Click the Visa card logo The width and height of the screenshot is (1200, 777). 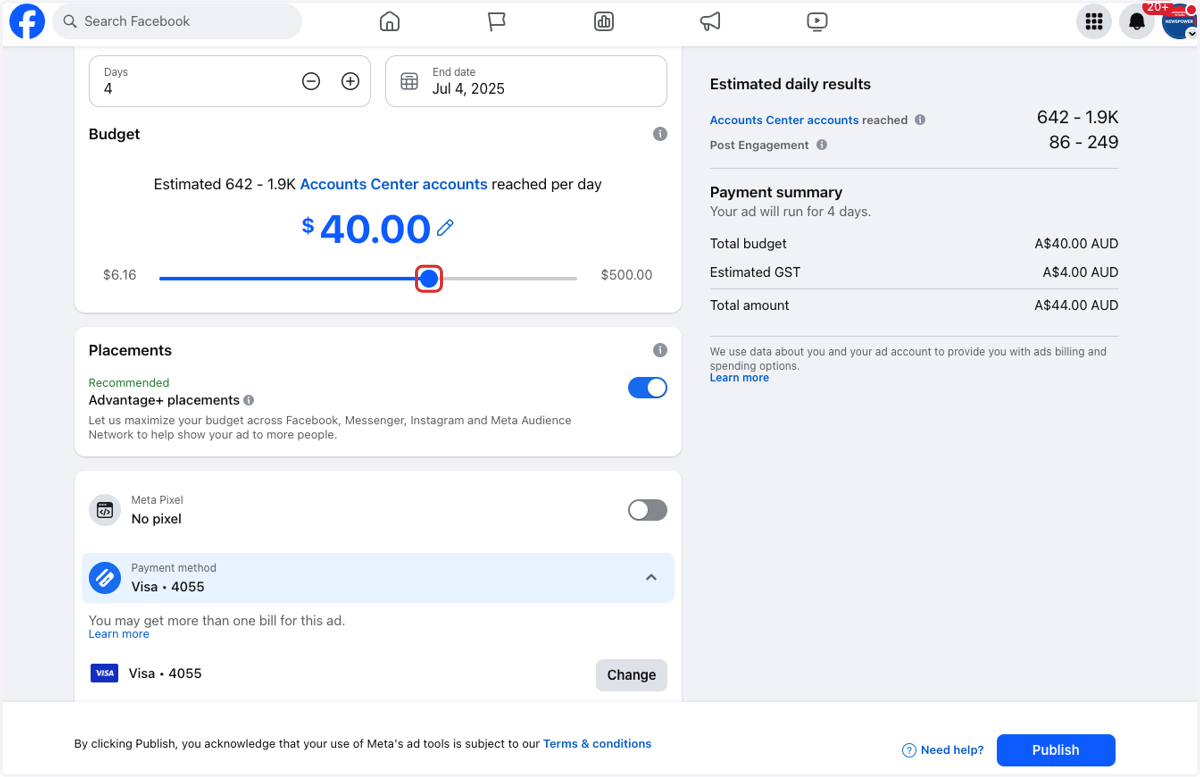coord(105,674)
